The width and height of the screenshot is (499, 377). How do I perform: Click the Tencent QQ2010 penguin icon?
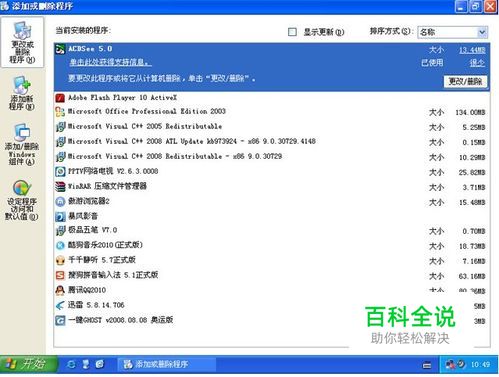click(60, 290)
